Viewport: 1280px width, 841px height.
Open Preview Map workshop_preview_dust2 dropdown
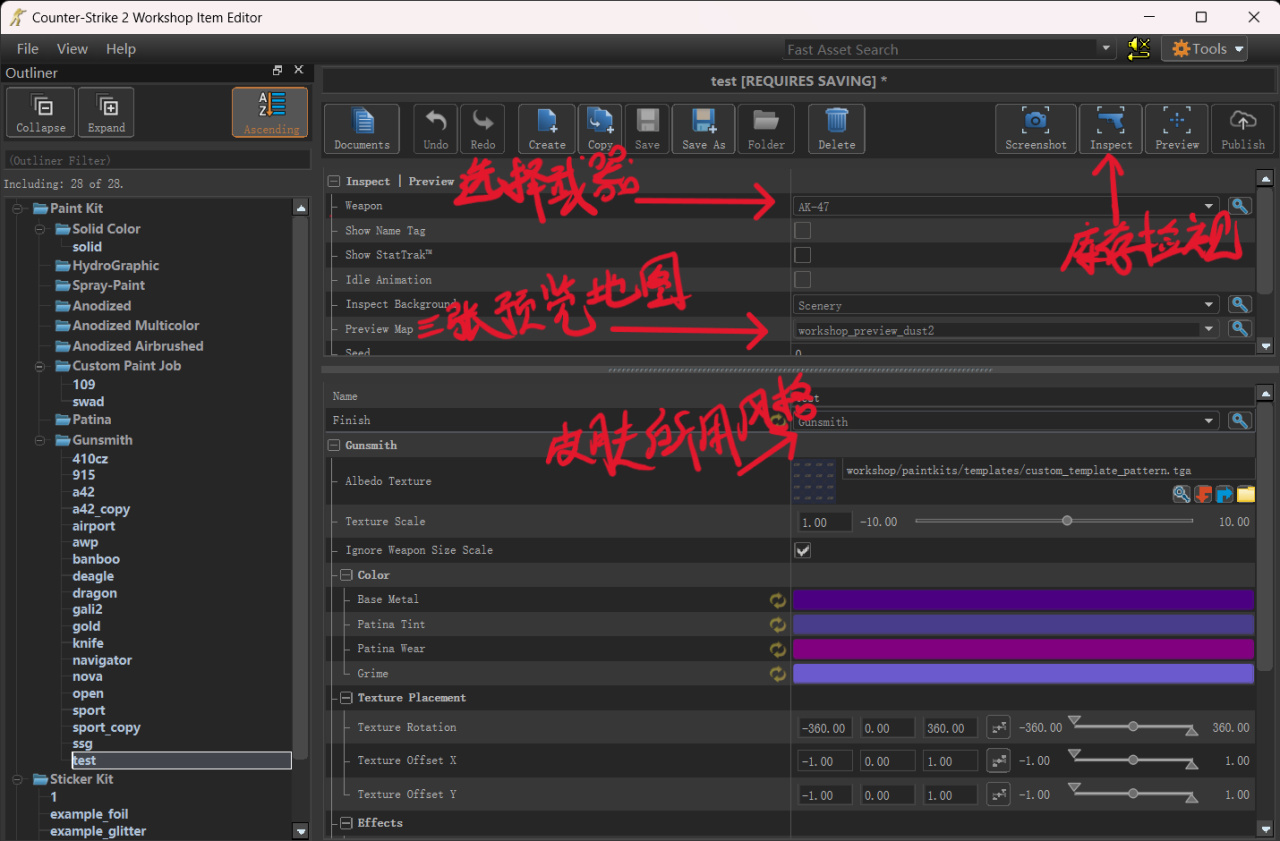[x=1006, y=329]
